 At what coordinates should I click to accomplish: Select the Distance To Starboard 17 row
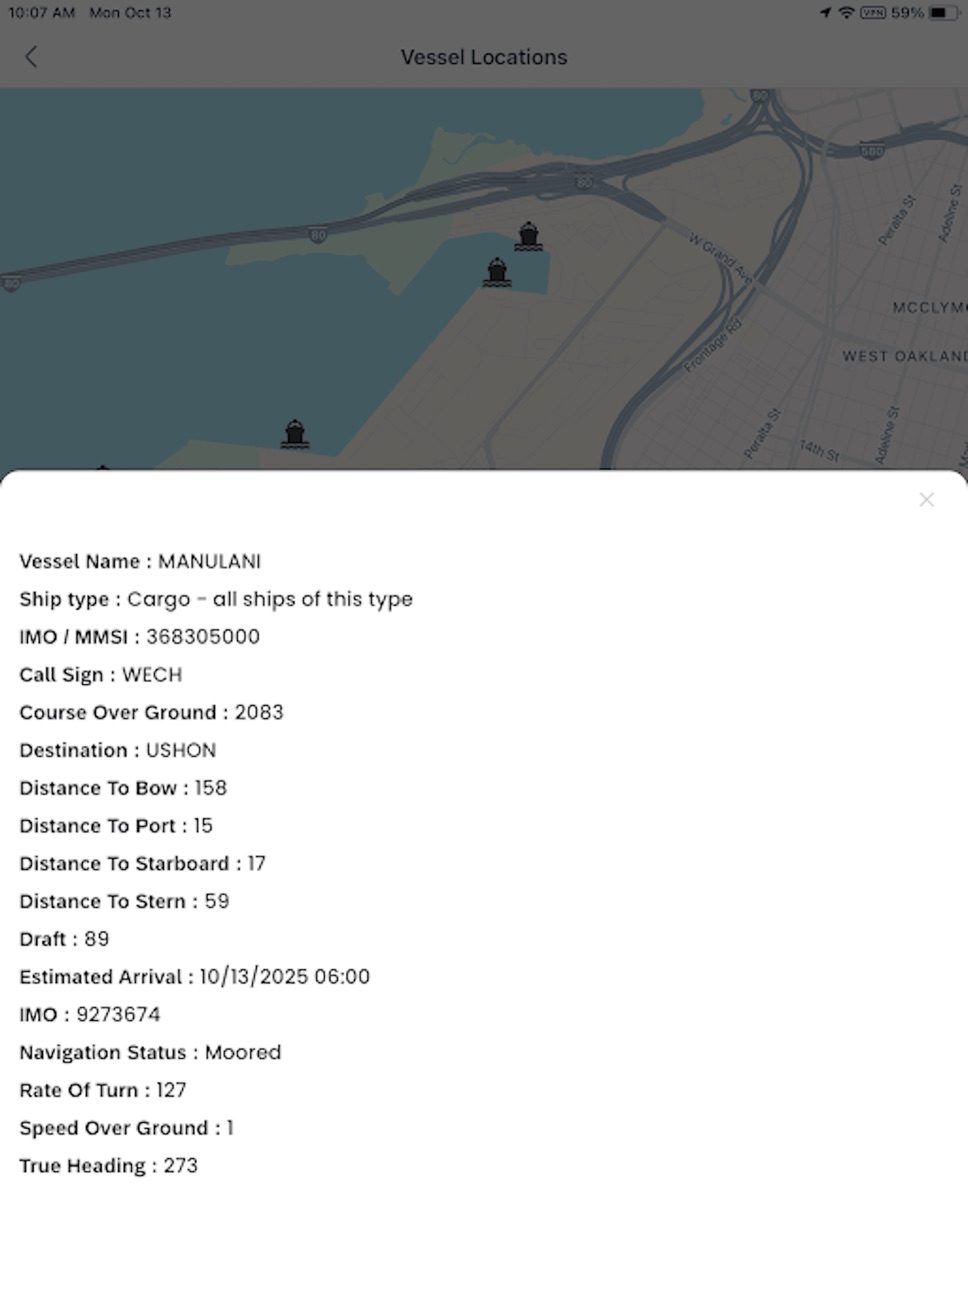pos(143,863)
